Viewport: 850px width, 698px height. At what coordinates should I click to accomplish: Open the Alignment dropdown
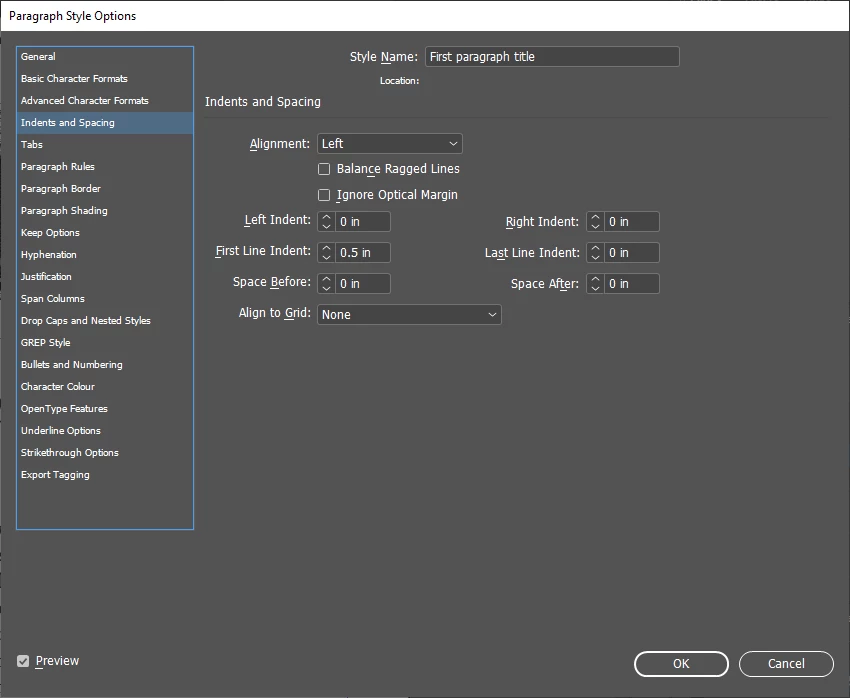click(x=390, y=144)
